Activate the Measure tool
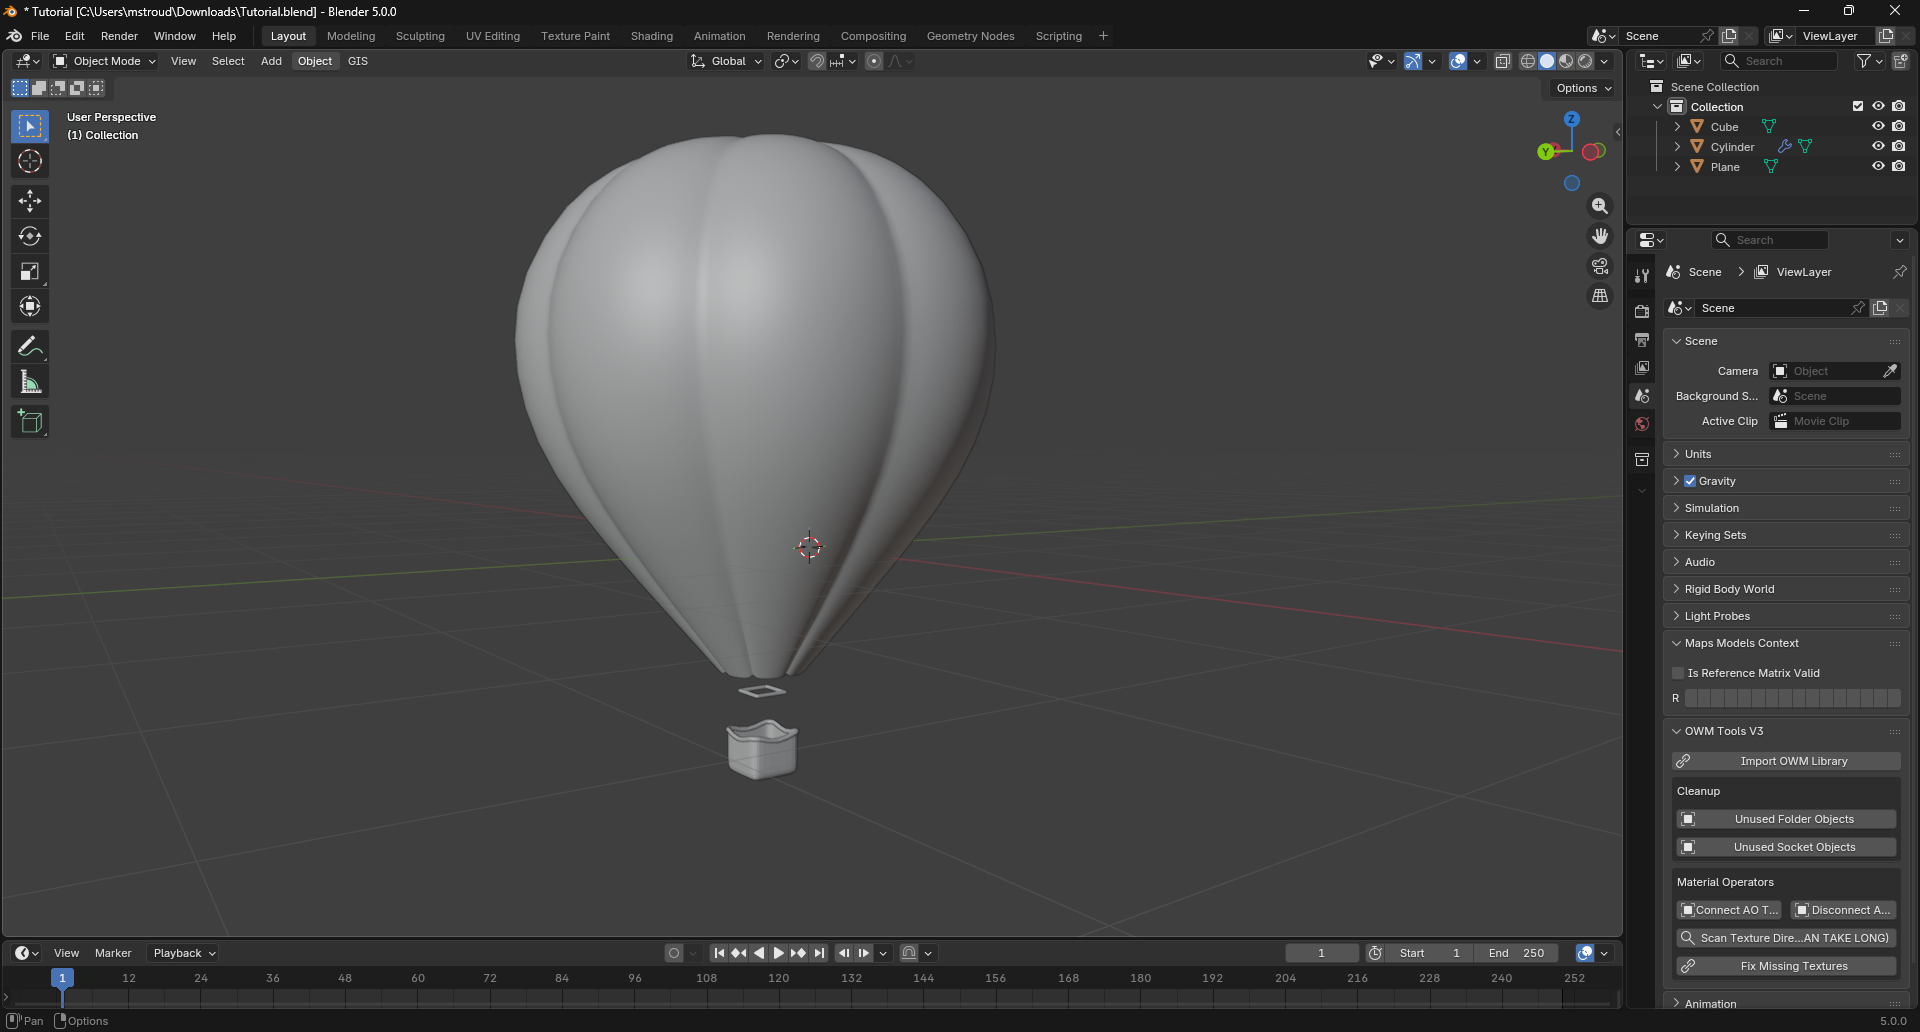1920x1032 pixels. 30,381
